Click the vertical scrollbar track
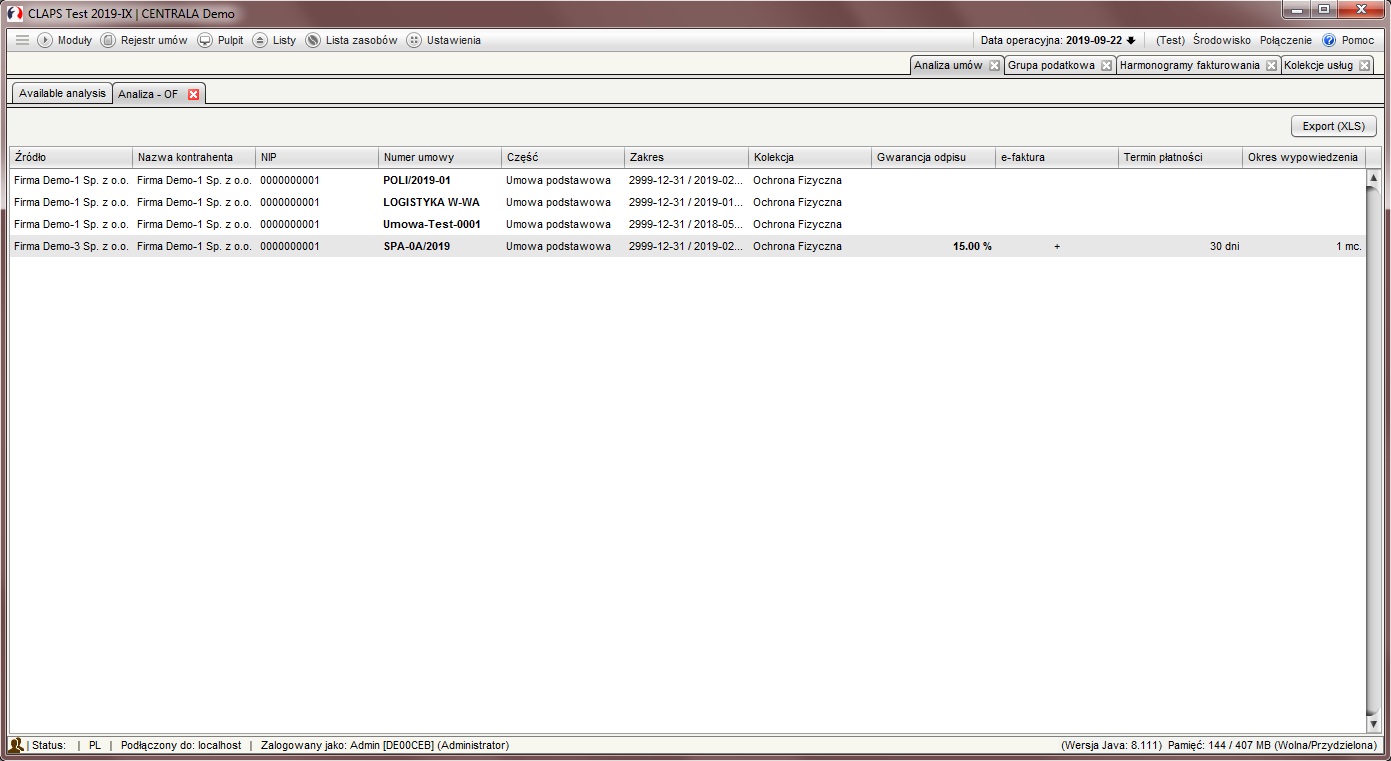Image resolution: width=1391 pixels, height=761 pixels. point(1374,450)
